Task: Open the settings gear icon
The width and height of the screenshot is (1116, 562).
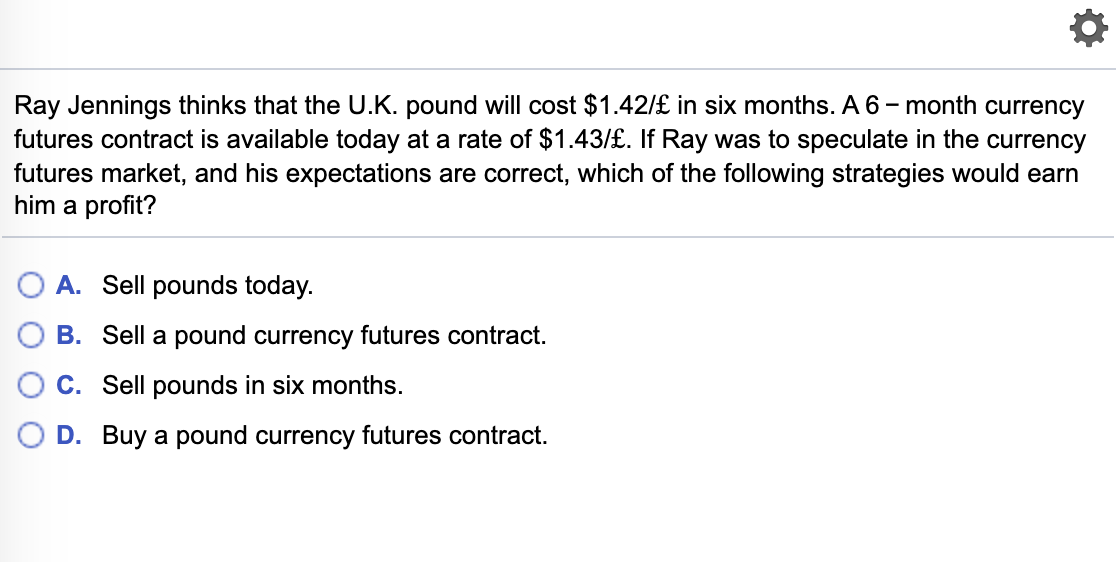Action: click(1089, 30)
